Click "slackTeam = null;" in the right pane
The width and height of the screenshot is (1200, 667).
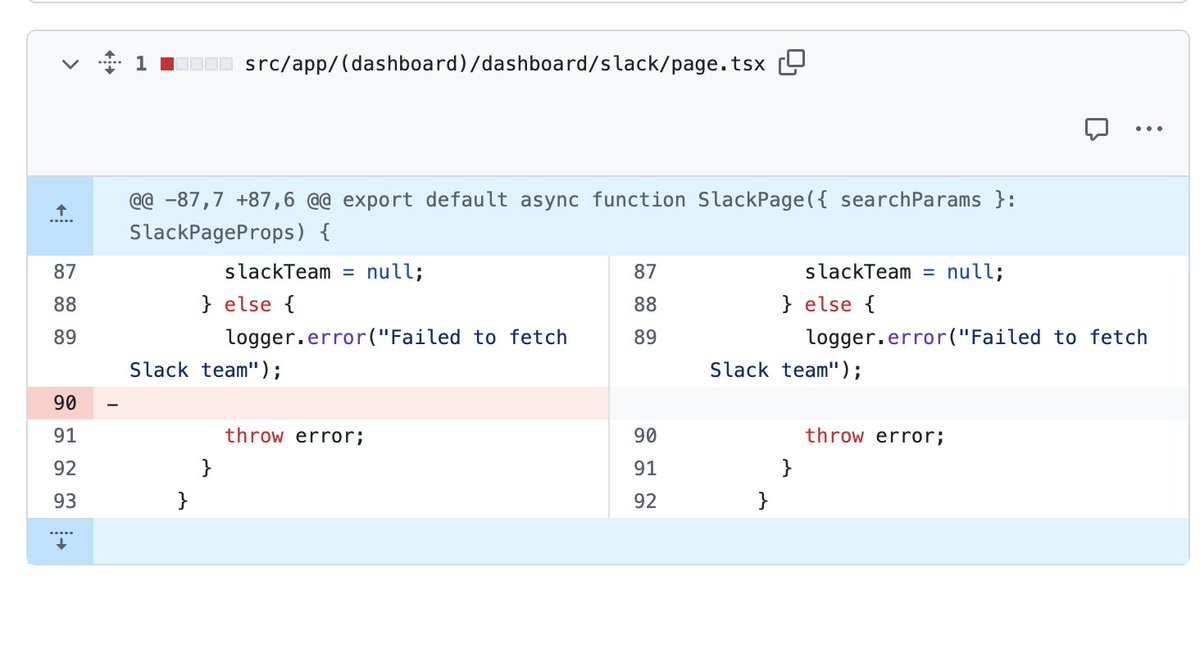click(904, 272)
